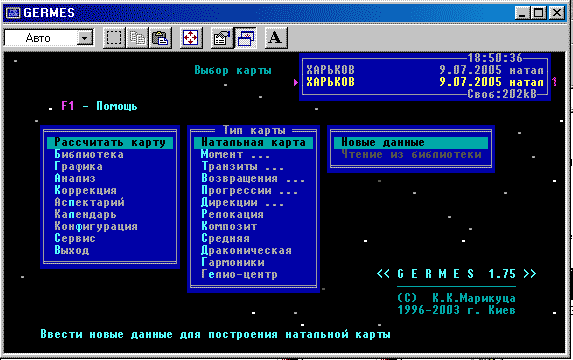Click the 'Авто' combo box field

tap(49, 38)
